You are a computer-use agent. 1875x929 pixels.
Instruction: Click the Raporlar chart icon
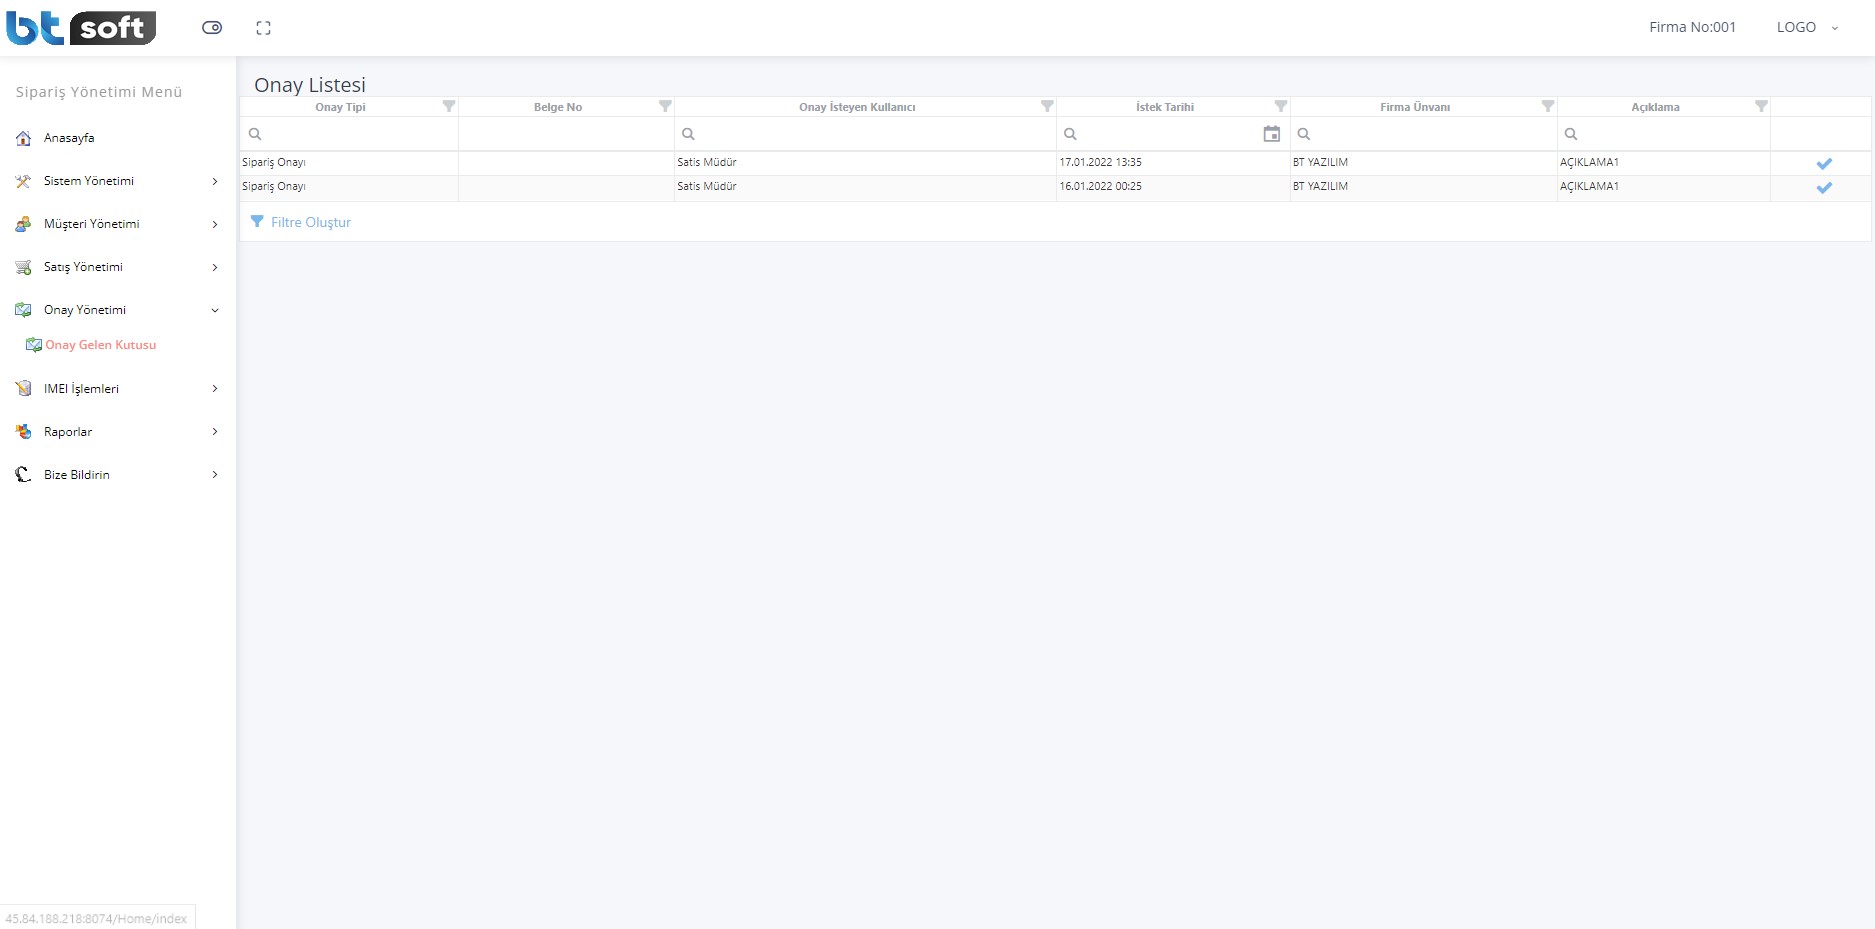pos(23,432)
